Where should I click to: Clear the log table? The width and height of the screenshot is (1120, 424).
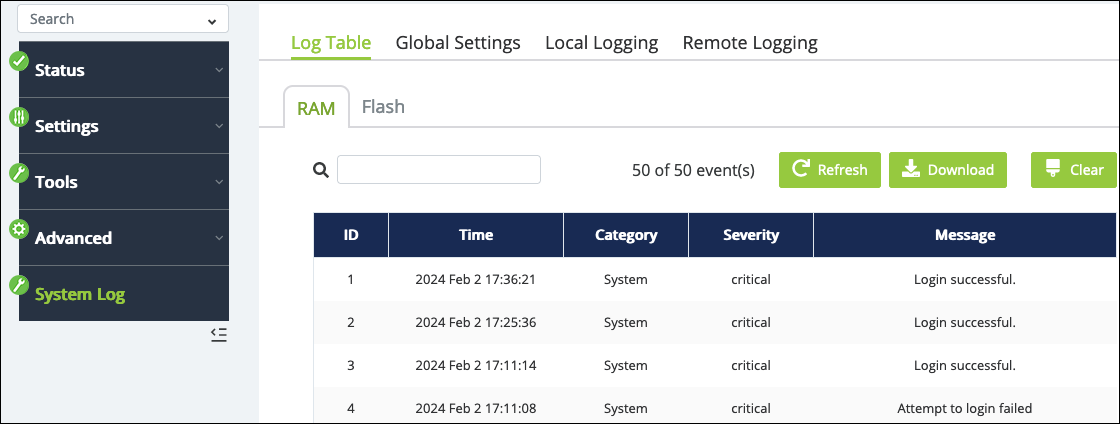click(x=1074, y=170)
